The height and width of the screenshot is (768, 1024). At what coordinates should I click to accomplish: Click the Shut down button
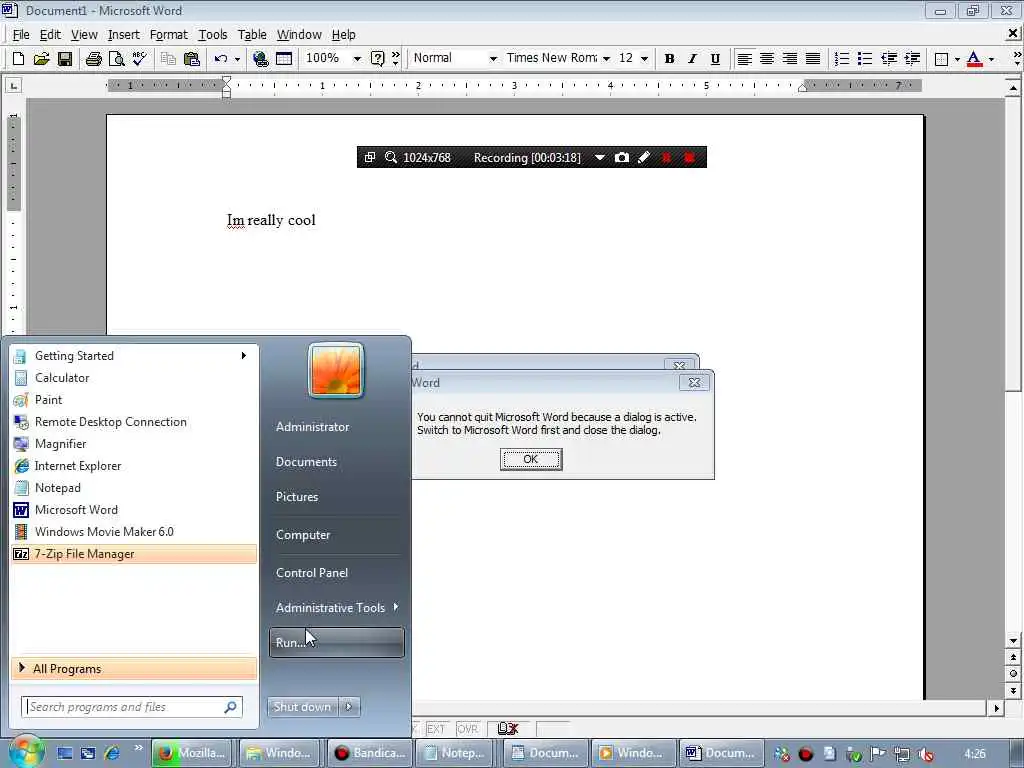click(303, 707)
